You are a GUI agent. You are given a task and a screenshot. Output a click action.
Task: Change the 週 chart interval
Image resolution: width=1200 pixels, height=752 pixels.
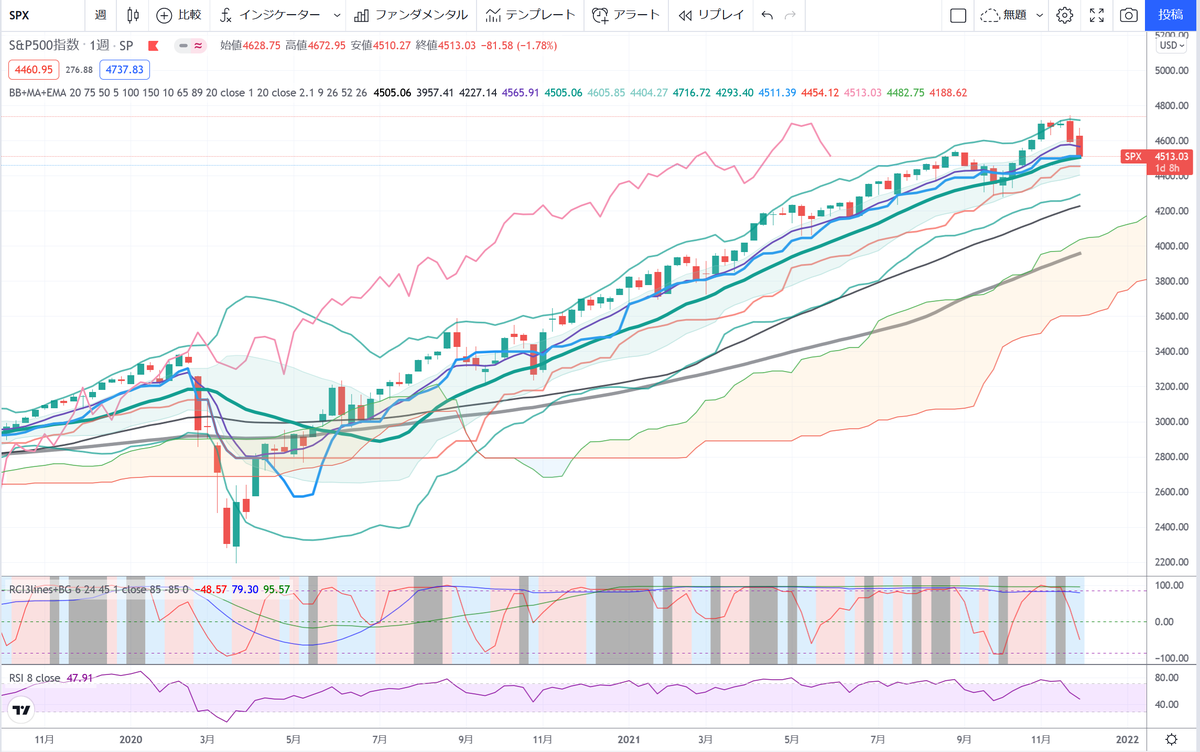100,15
